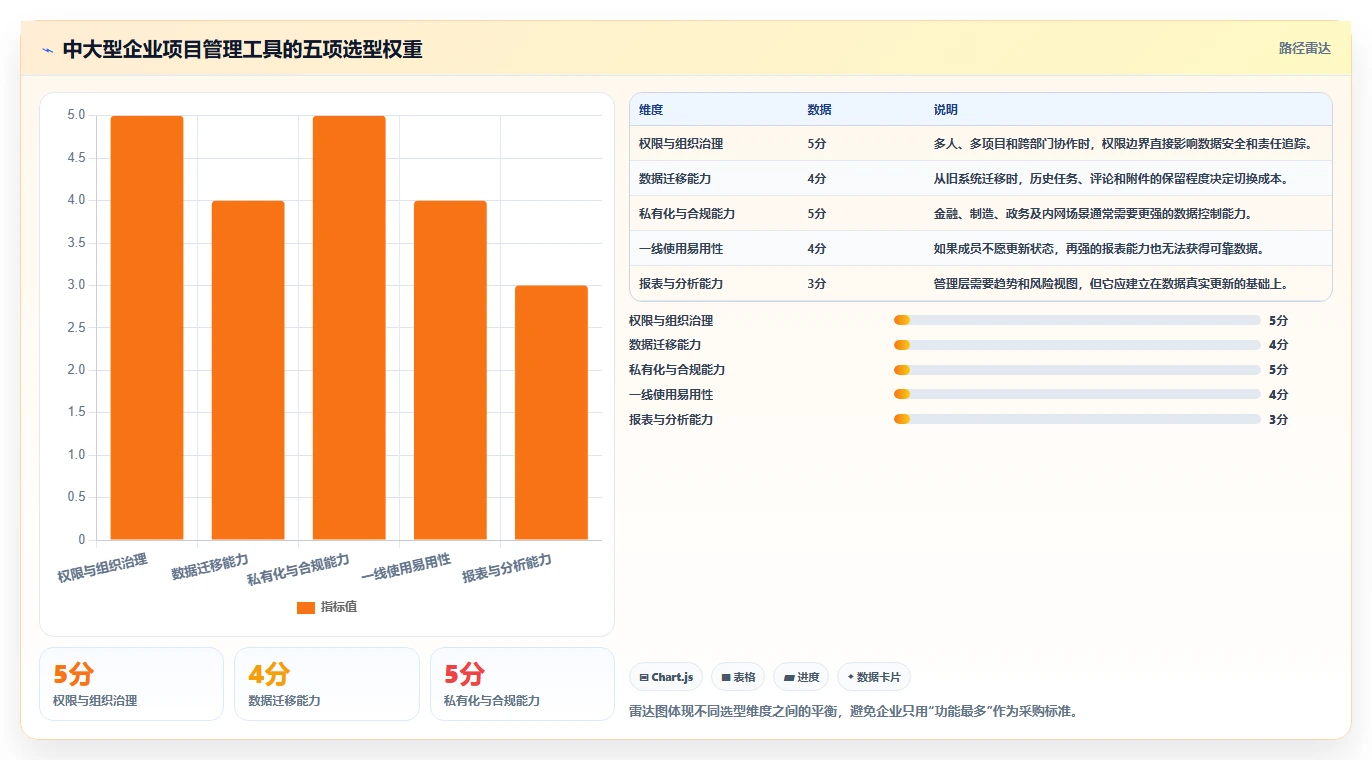Click the 2.5 y-axis tick label
This screenshot has width=1372, height=760.
(76, 328)
